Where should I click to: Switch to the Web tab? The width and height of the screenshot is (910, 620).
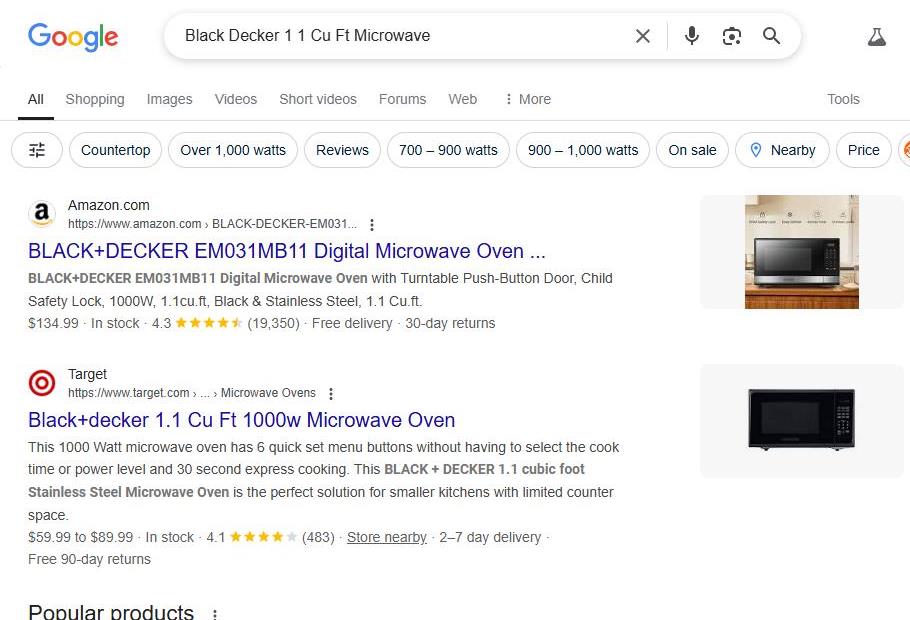463,99
